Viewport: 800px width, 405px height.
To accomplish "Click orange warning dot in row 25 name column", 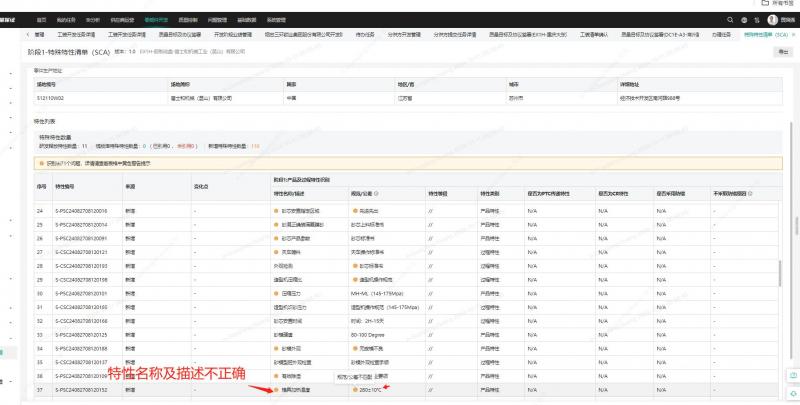I will (x=277, y=224).
